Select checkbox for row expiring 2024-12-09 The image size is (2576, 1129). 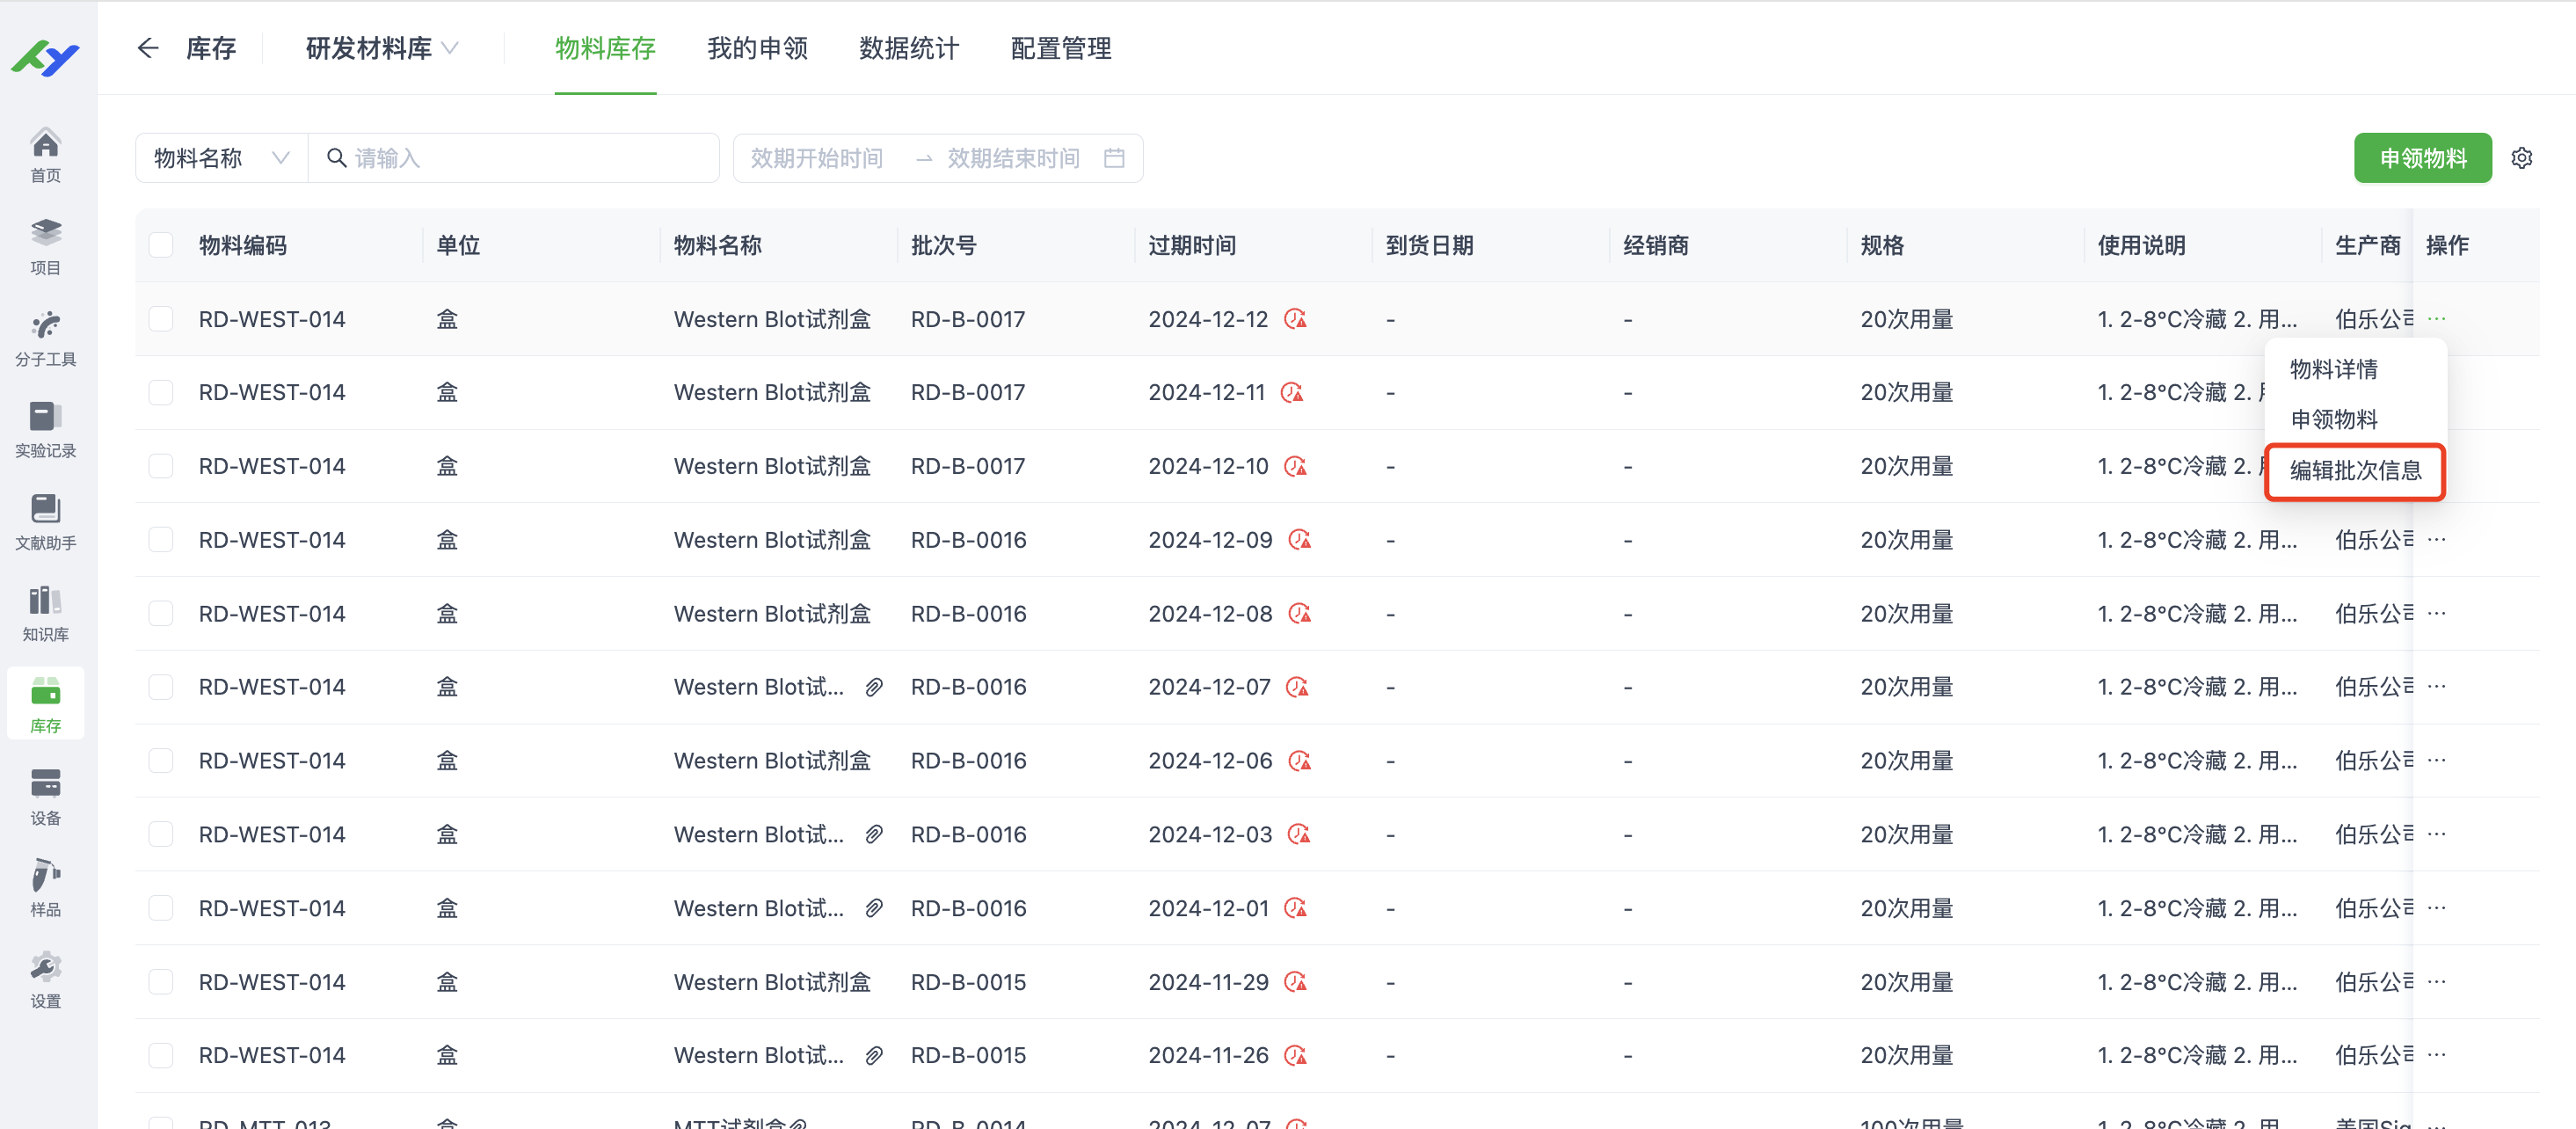[161, 540]
